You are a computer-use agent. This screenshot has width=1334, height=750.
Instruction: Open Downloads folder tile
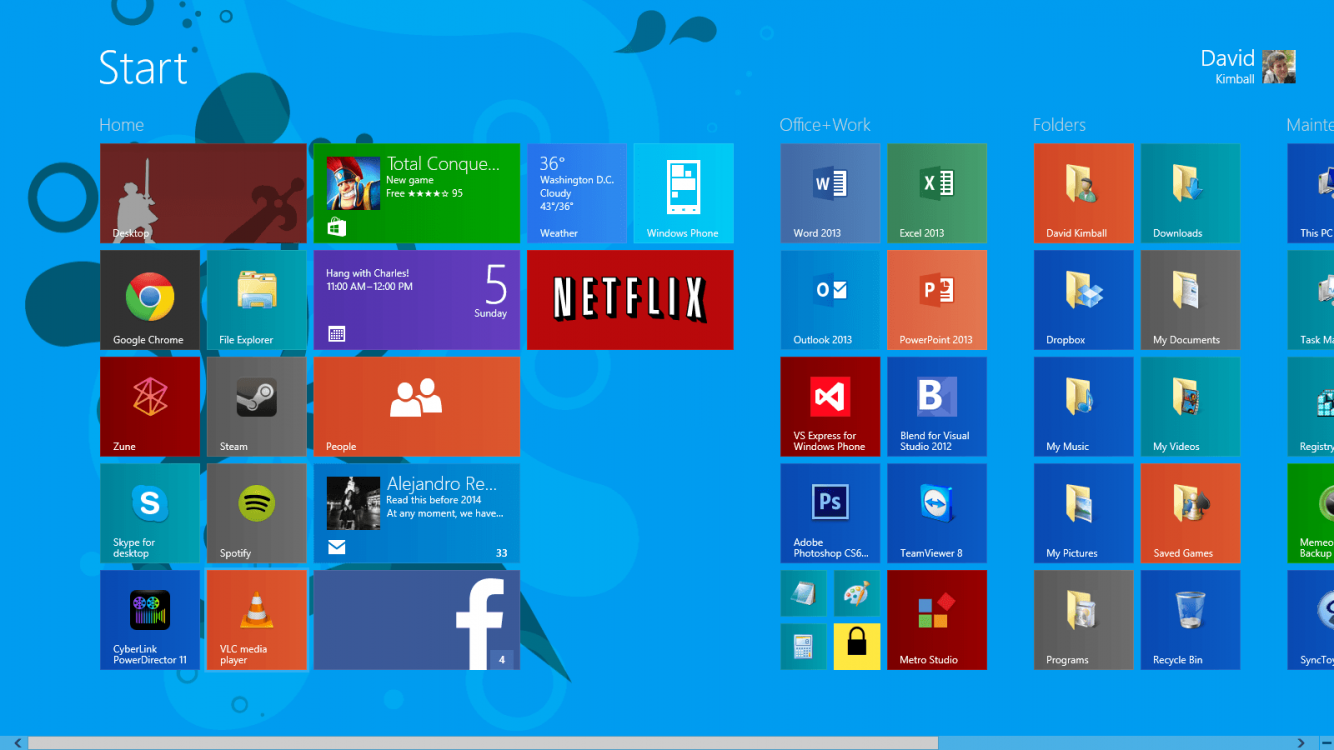pyautogui.click(x=1191, y=193)
